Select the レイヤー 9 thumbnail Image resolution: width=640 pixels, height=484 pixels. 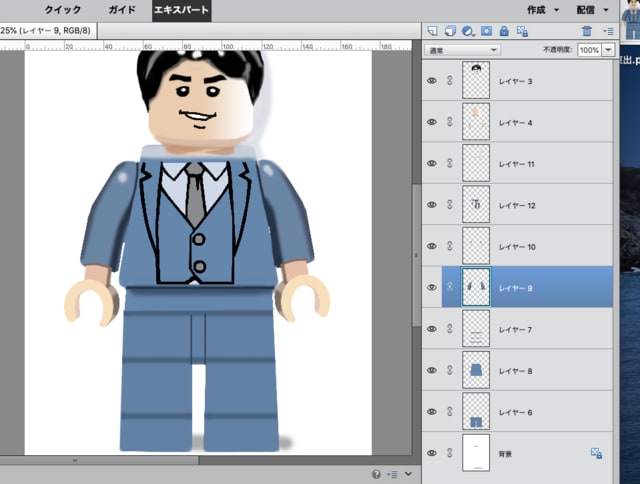pos(476,287)
